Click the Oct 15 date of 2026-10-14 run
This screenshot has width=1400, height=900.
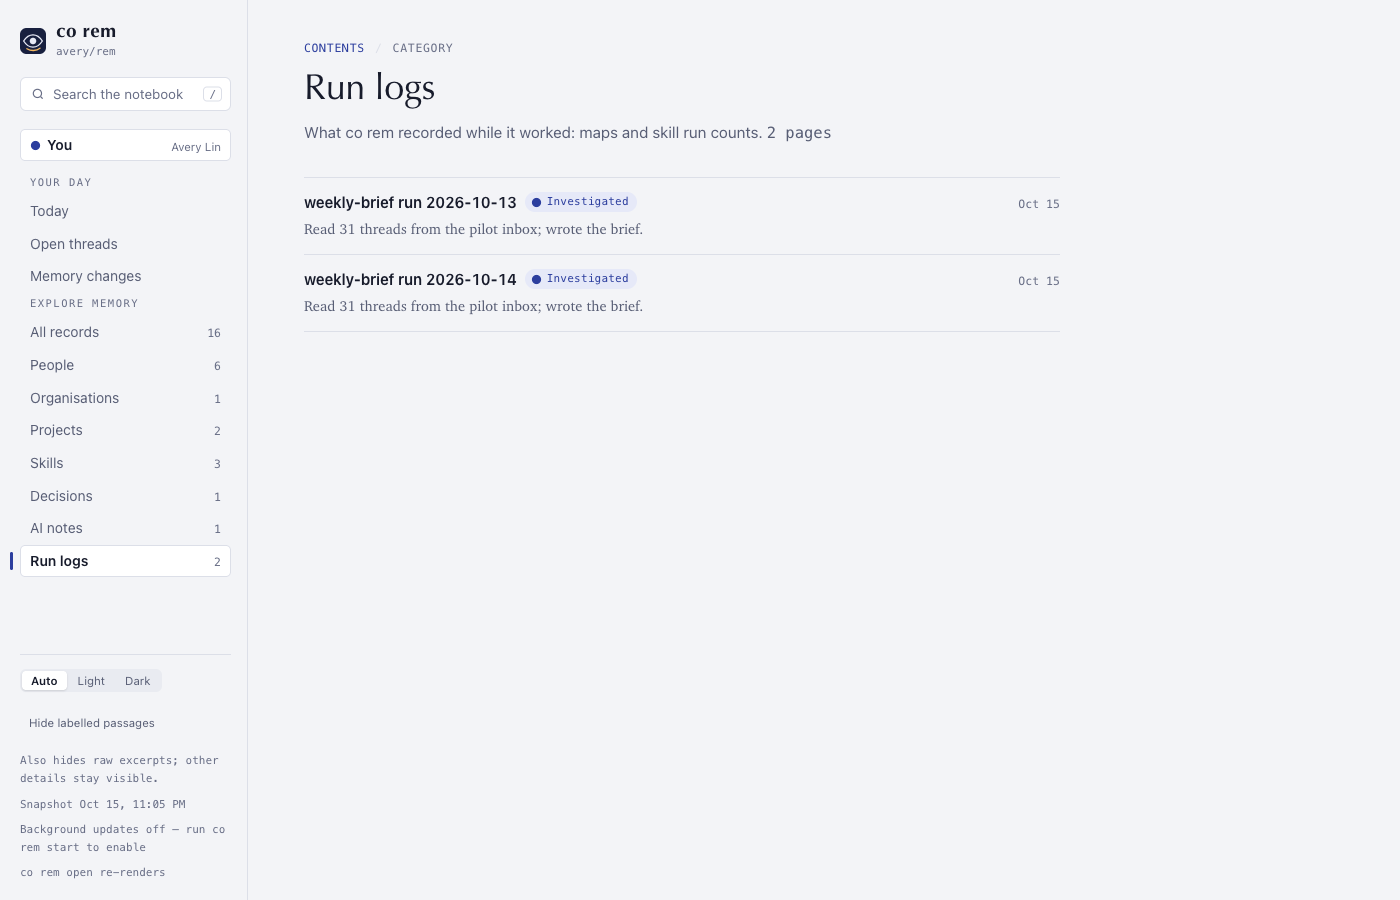pyautogui.click(x=1039, y=281)
